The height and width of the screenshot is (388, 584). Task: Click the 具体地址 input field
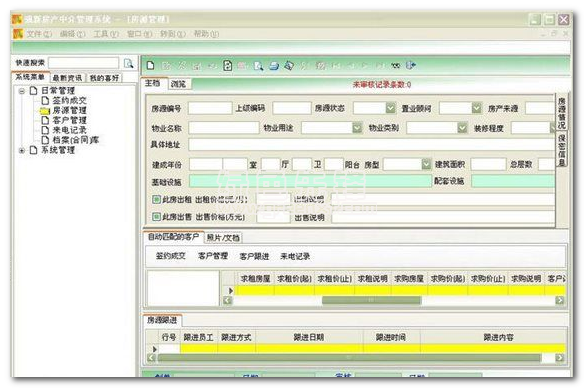click(x=371, y=144)
